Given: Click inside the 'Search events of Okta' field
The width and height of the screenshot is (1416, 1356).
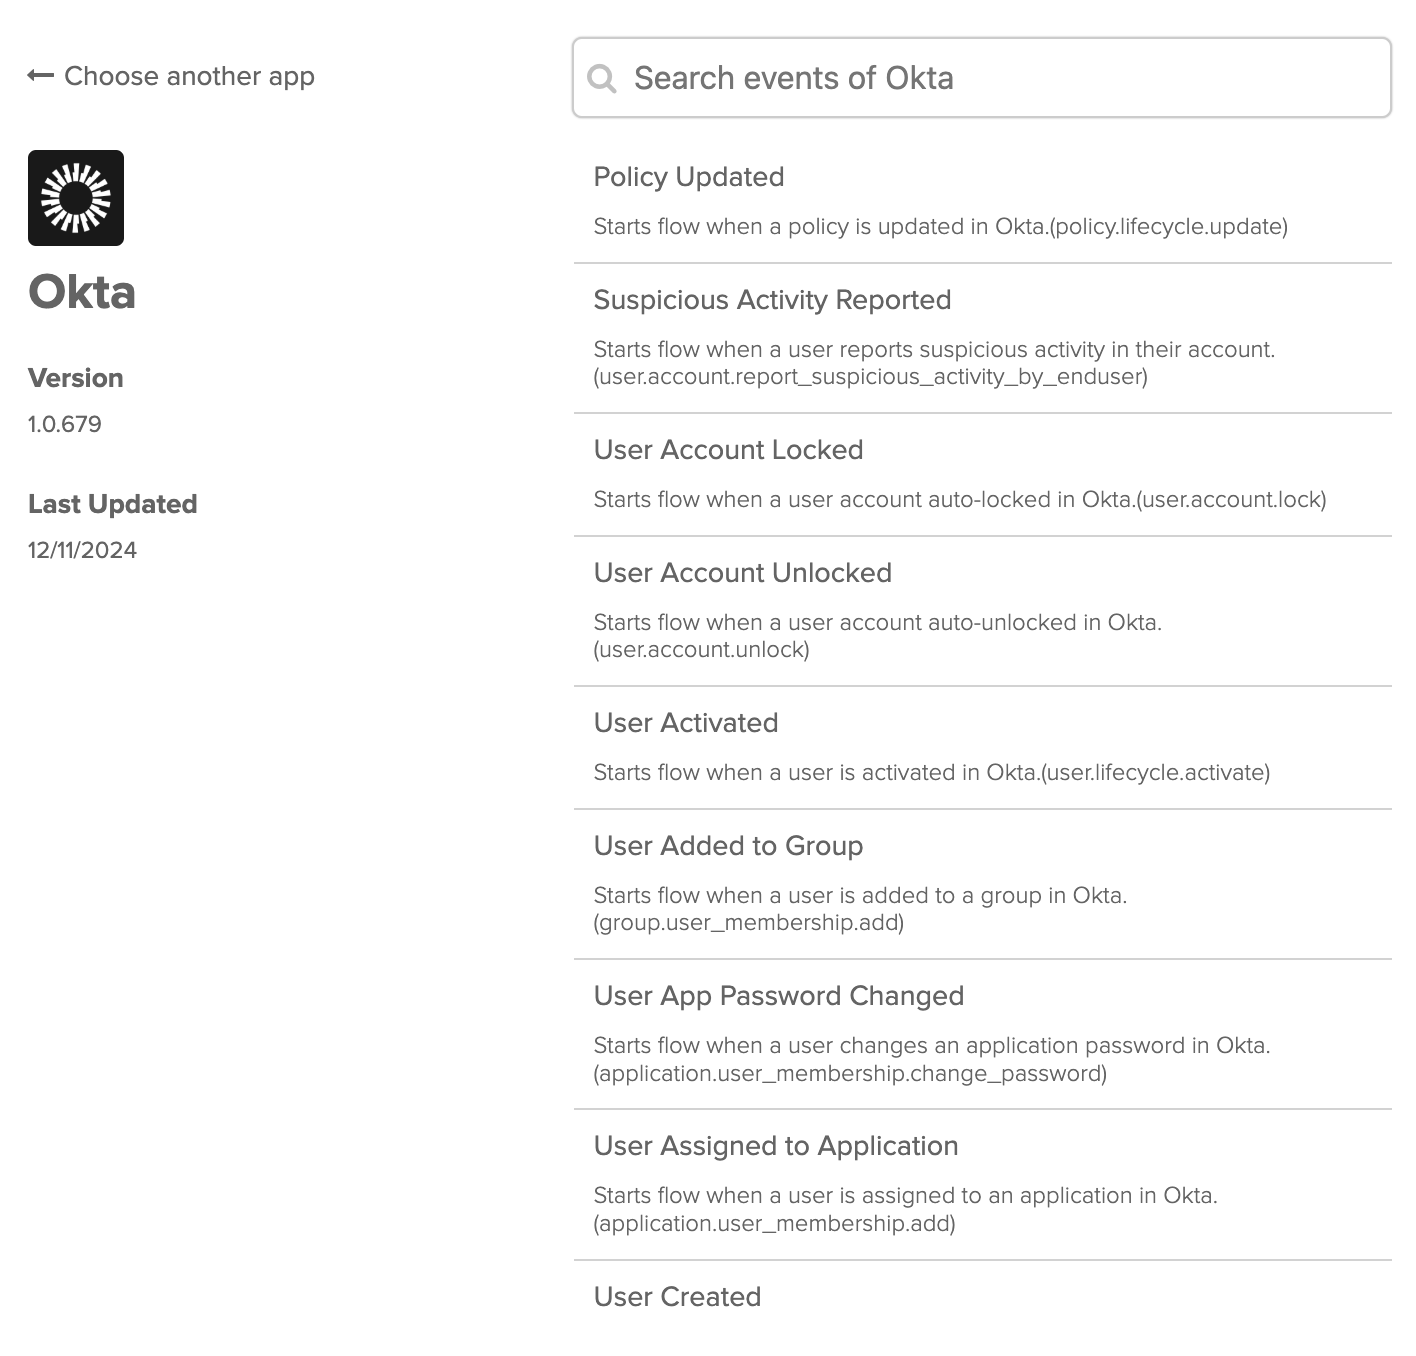Looking at the screenshot, I should [900, 77].
